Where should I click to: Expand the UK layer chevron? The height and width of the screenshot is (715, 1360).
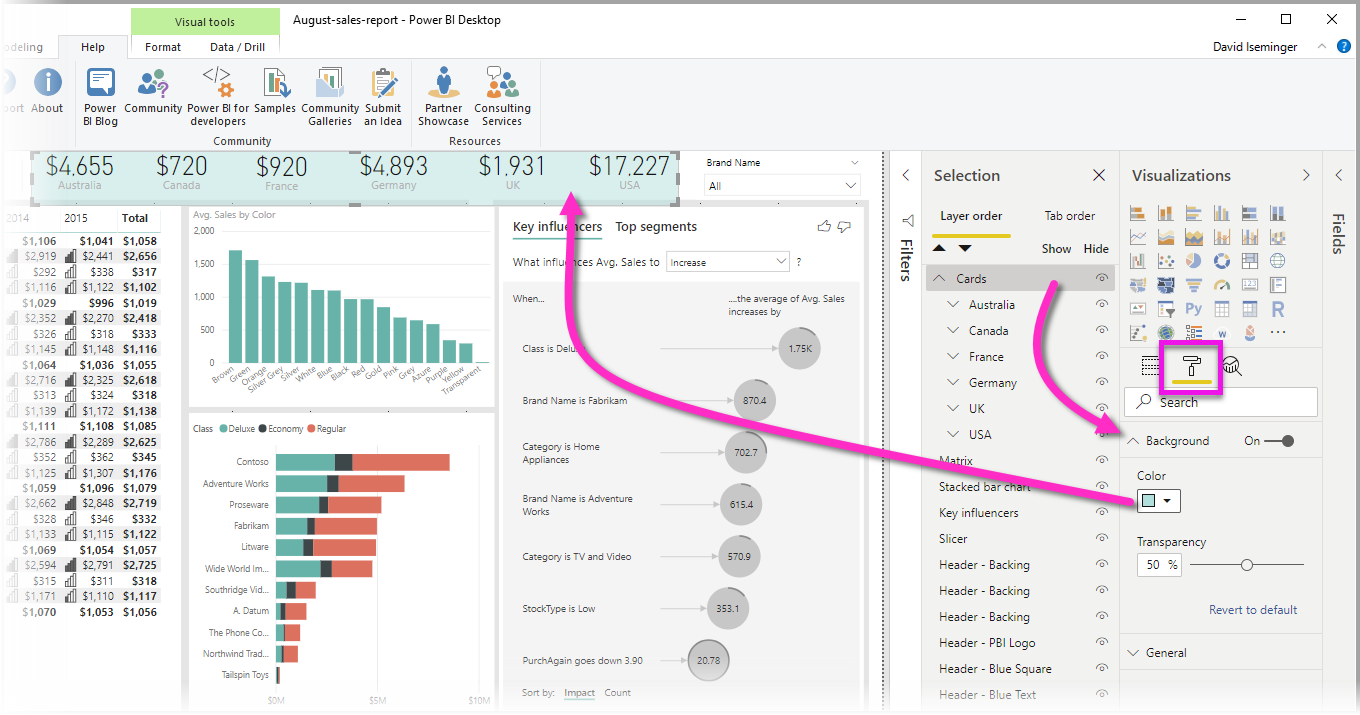click(x=953, y=409)
